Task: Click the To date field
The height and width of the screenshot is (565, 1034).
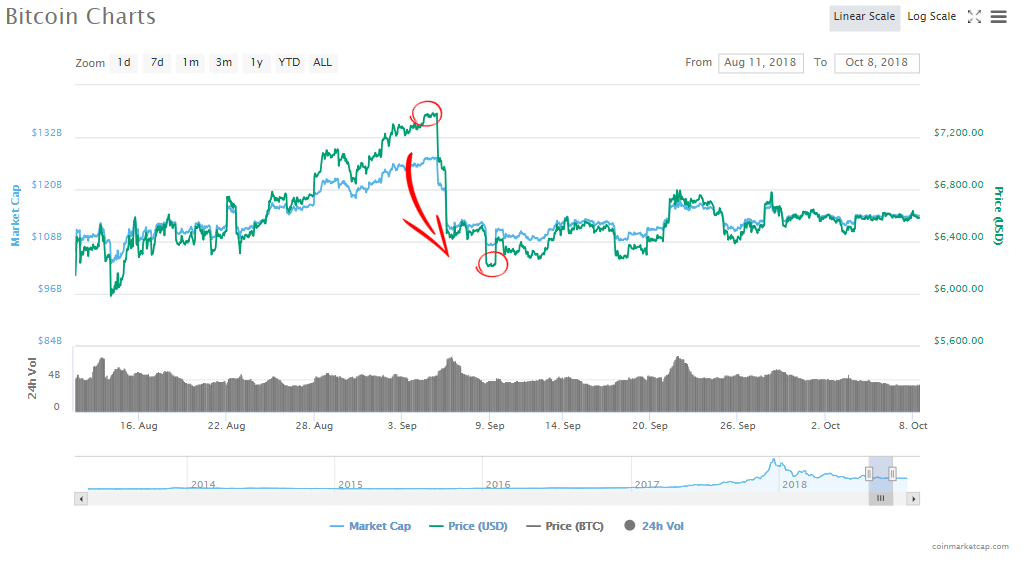Action: click(876, 62)
